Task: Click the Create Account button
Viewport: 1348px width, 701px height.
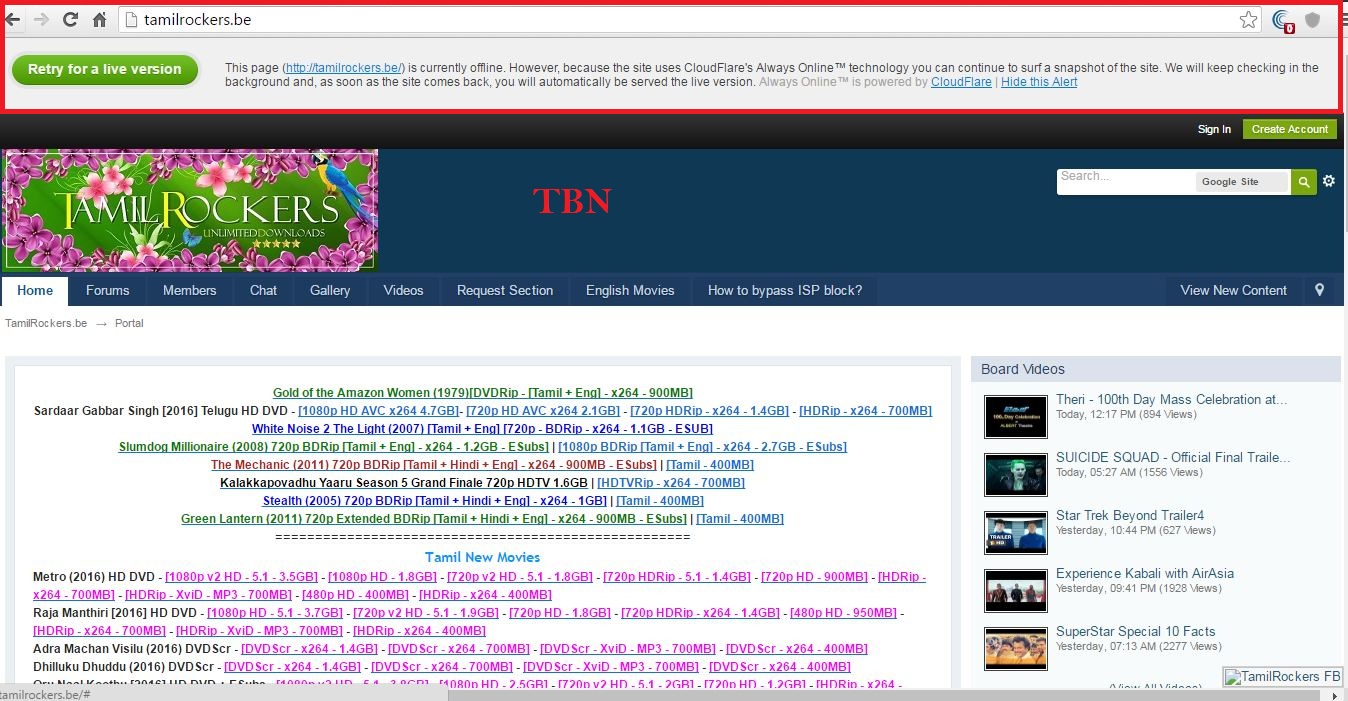Action: pyautogui.click(x=1289, y=129)
